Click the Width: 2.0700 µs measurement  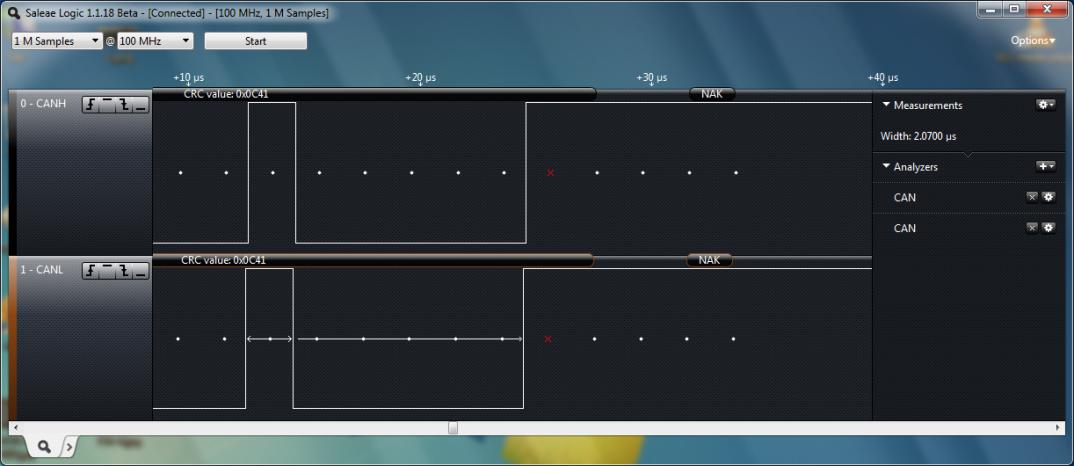pos(918,136)
